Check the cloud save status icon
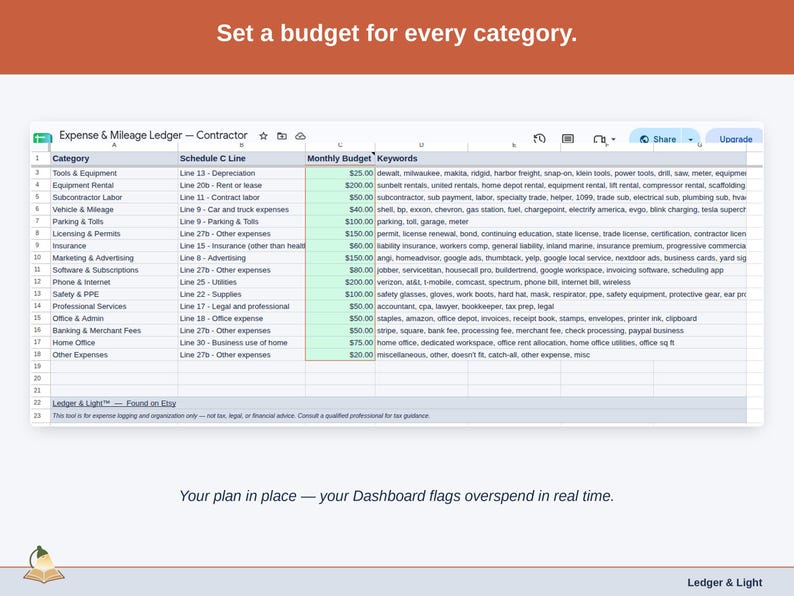The width and height of the screenshot is (794, 596). point(300,136)
